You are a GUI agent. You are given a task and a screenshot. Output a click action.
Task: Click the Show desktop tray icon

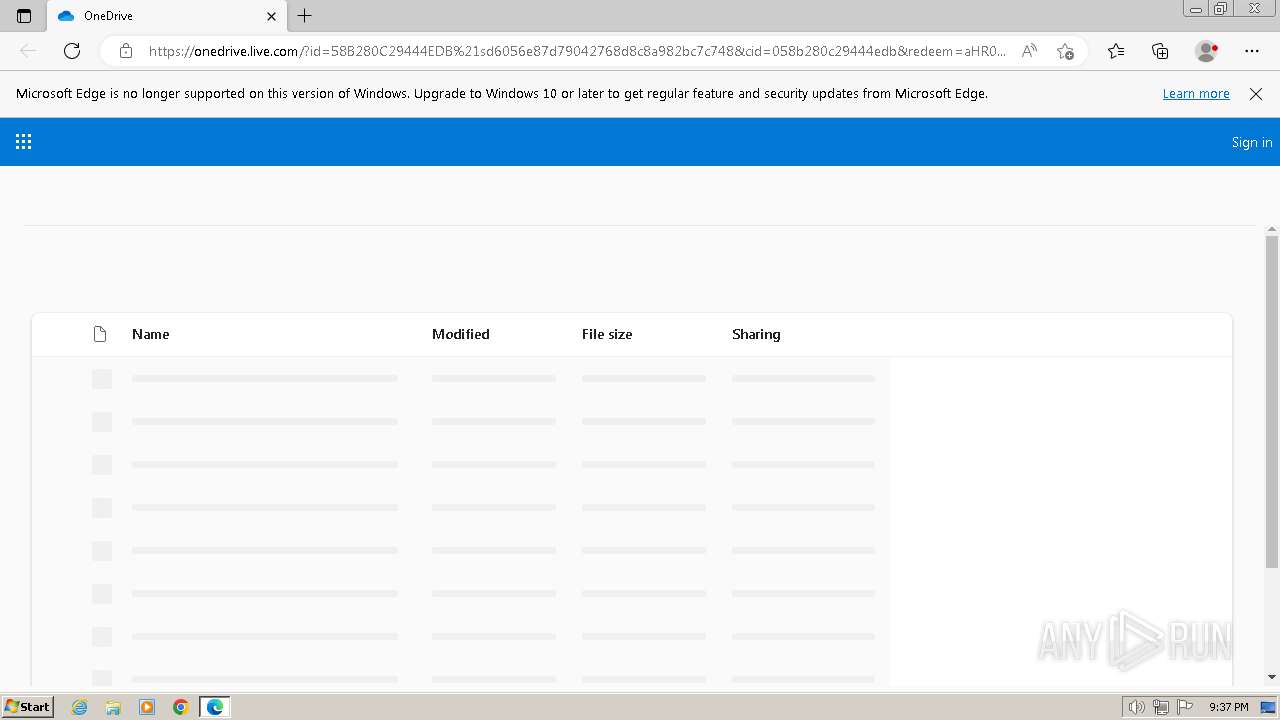(1268, 707)
